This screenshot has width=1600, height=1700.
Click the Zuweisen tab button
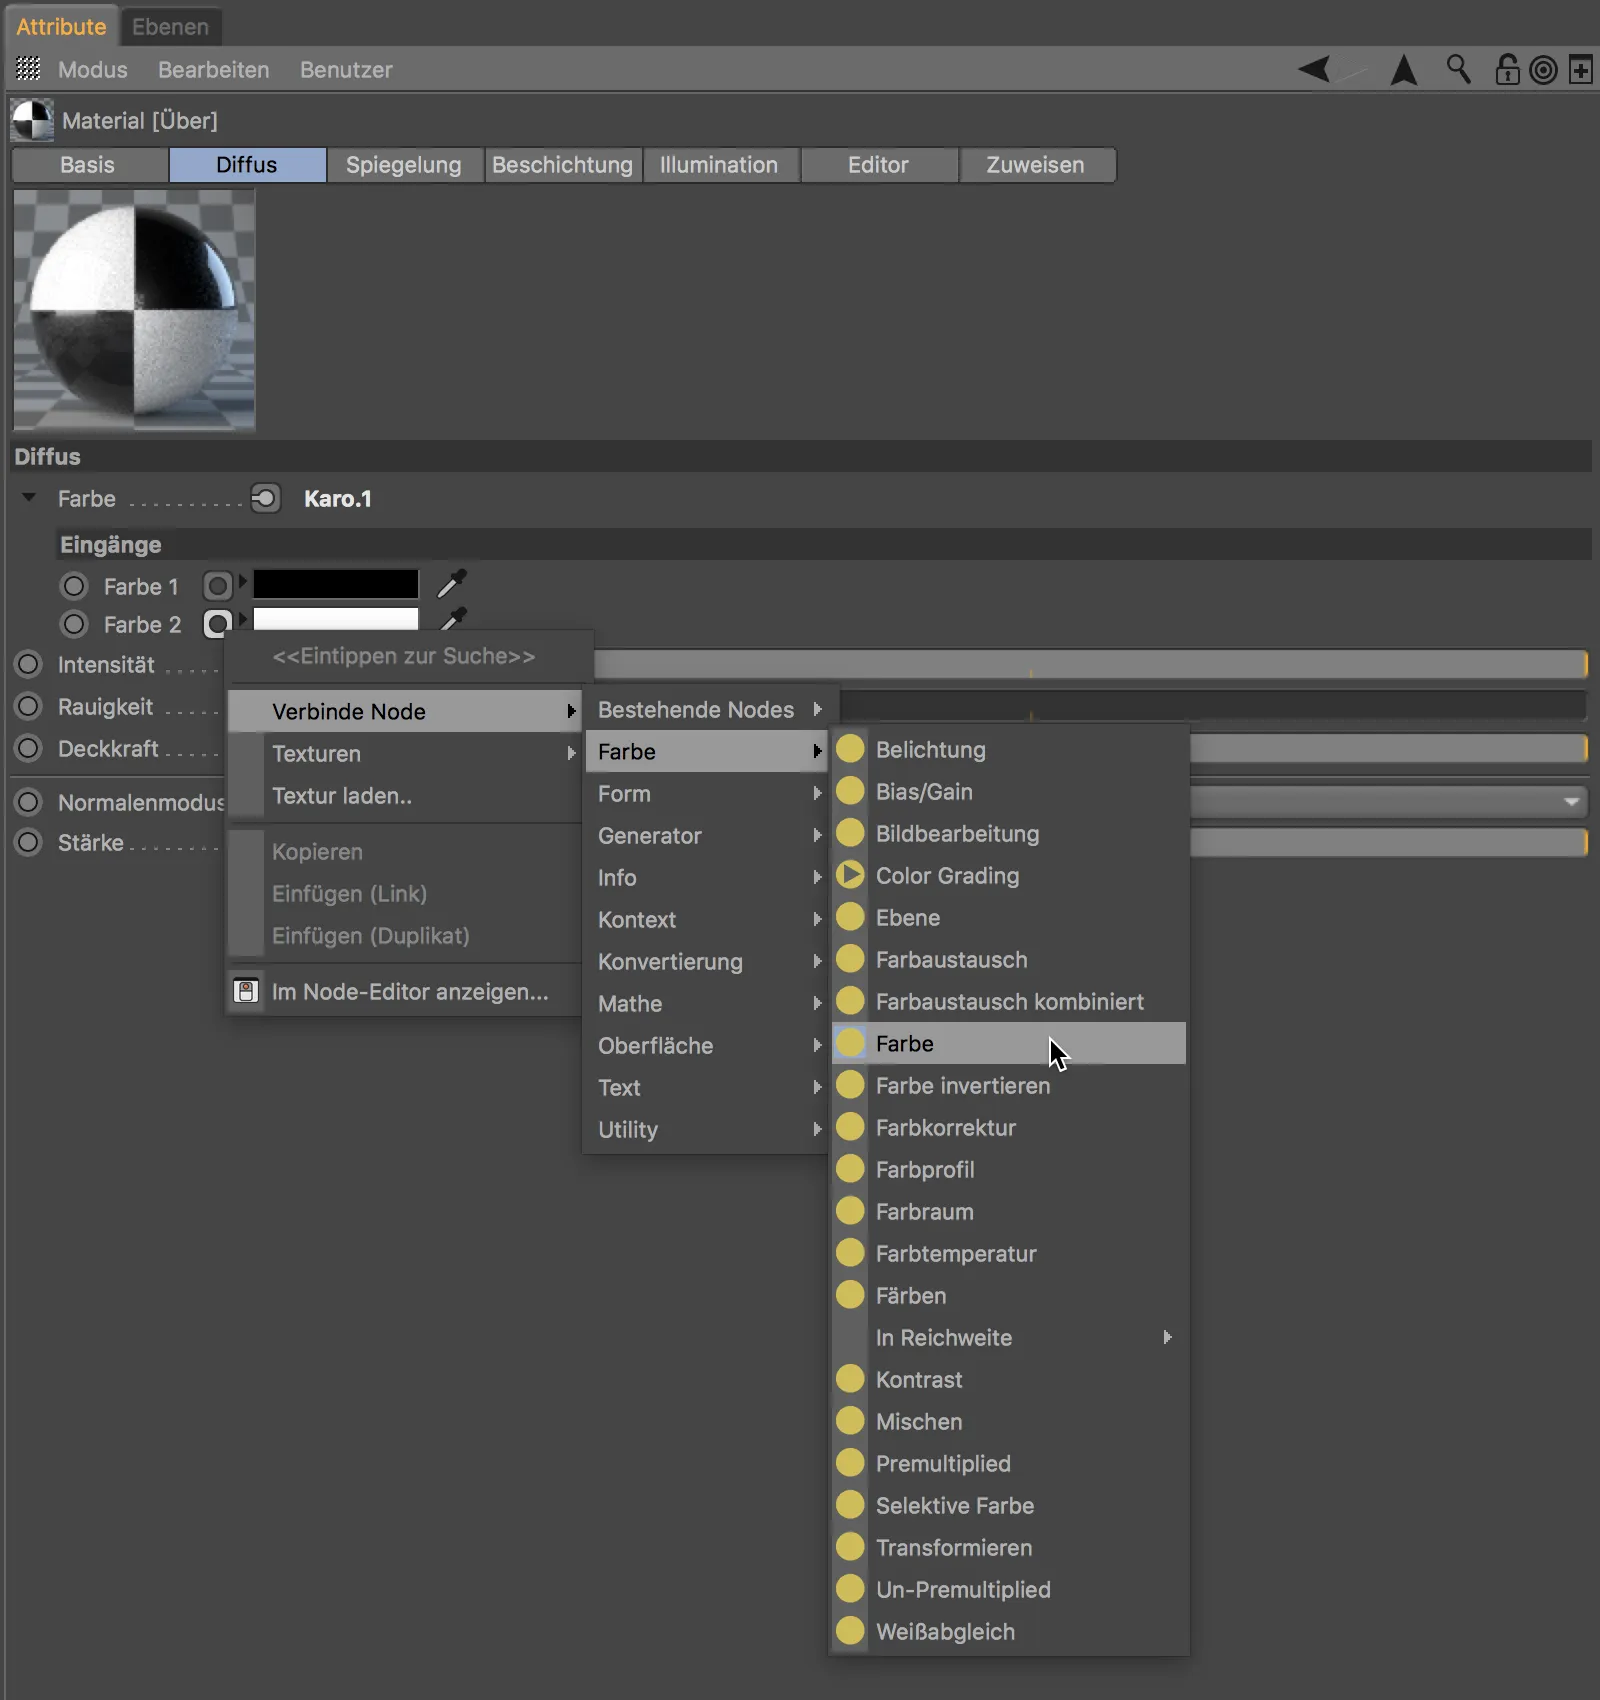pos(1036,165)
